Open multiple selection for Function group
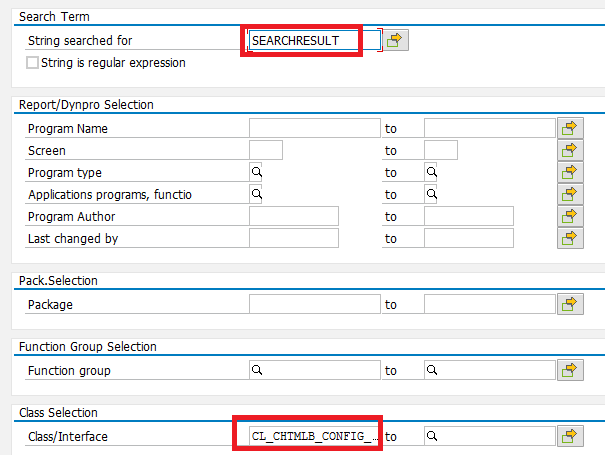Image resolution: width=605 pixels, height=455 pixels. (x=570, y=370)
